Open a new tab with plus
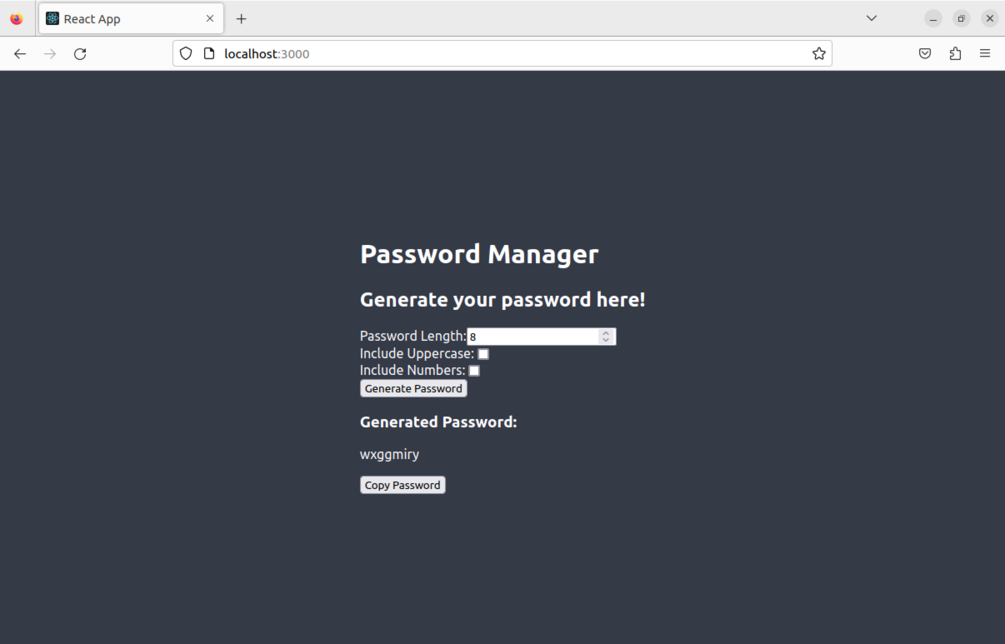 pos(241,19)
